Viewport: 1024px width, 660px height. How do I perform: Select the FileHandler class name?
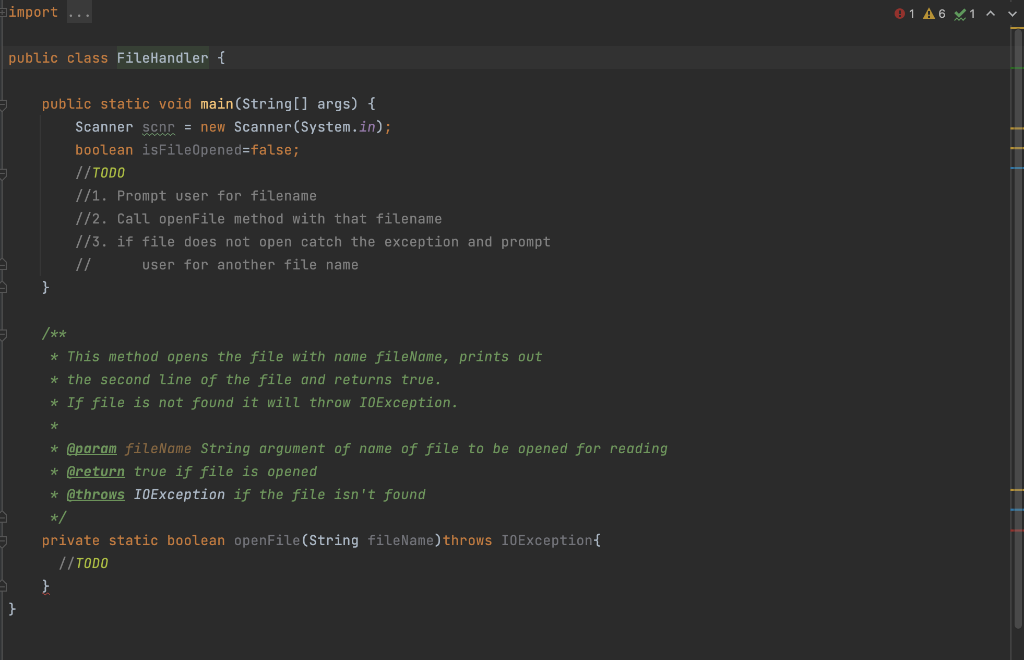point(162,57)
